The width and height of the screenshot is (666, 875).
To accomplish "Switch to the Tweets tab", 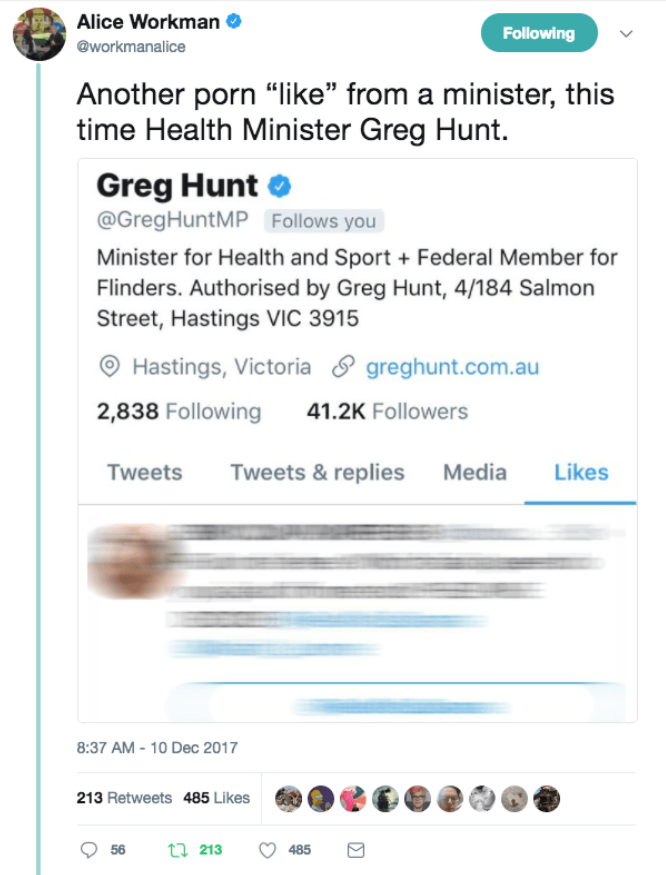I will coord(145,472).
